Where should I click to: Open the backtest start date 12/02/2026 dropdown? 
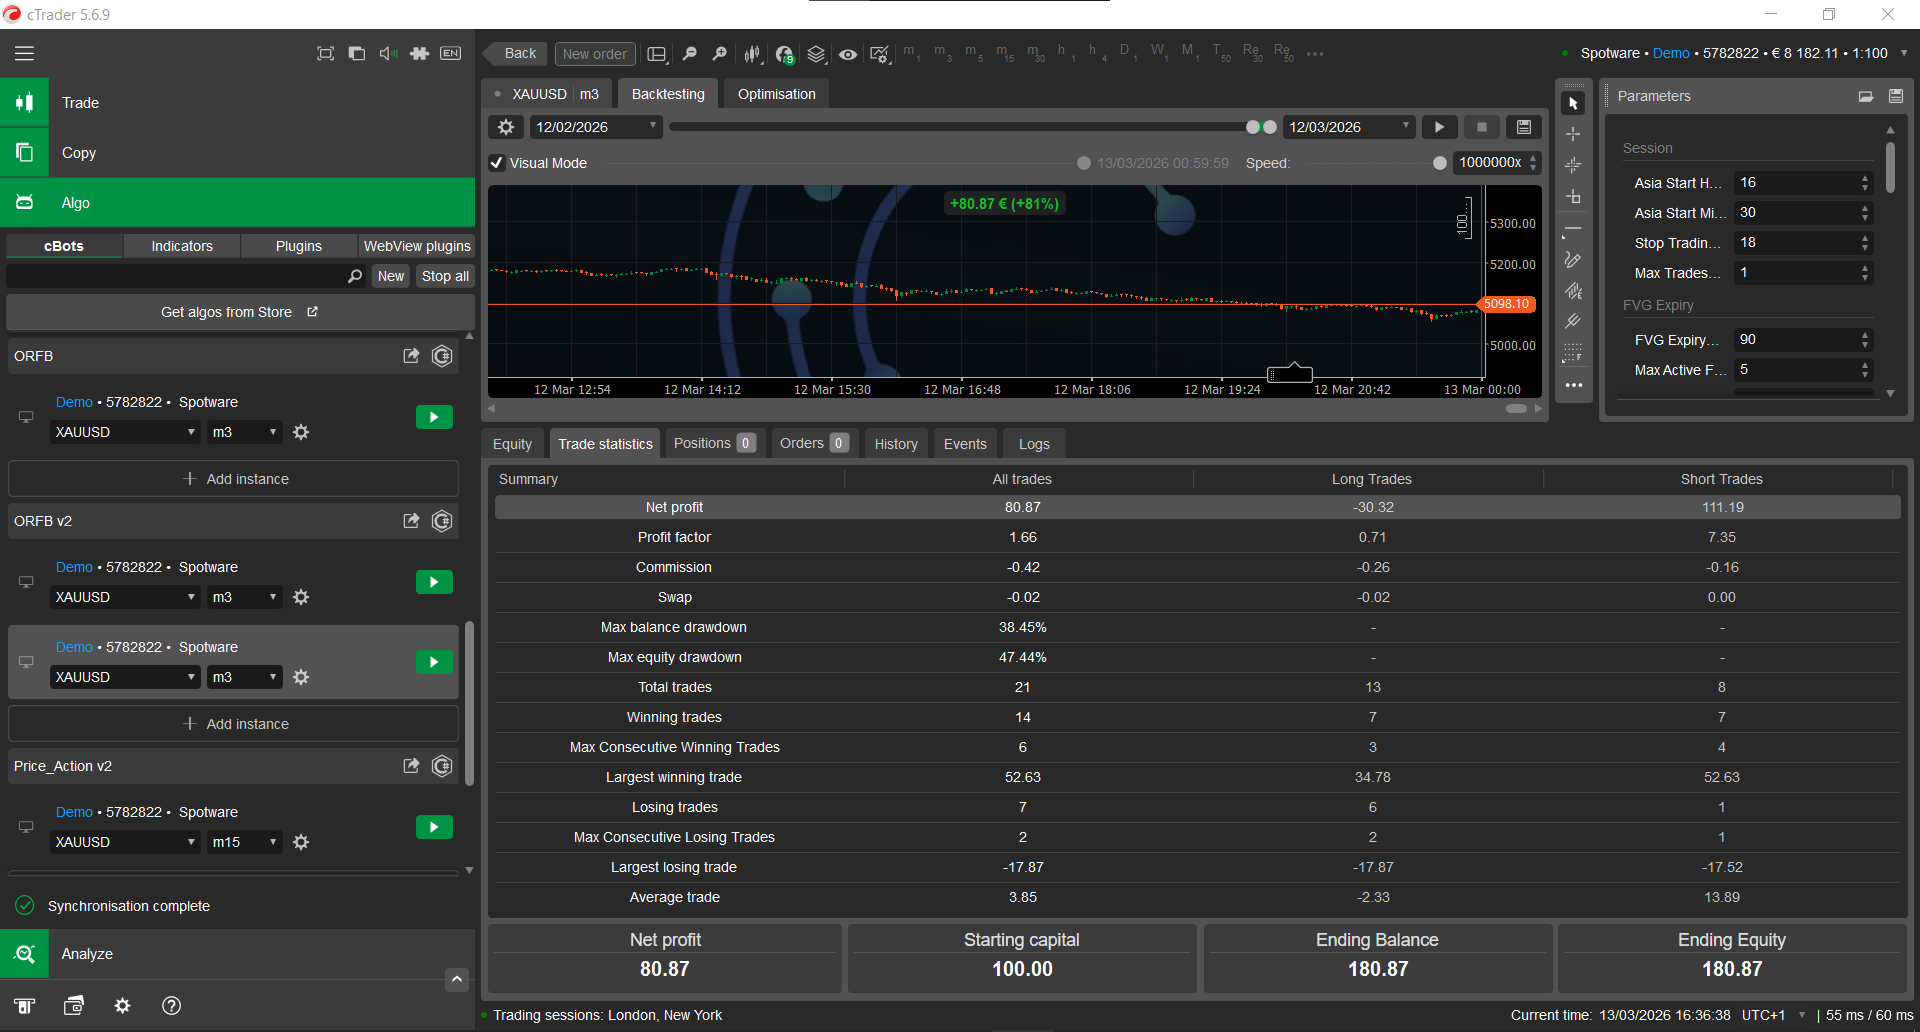(595, 127)
